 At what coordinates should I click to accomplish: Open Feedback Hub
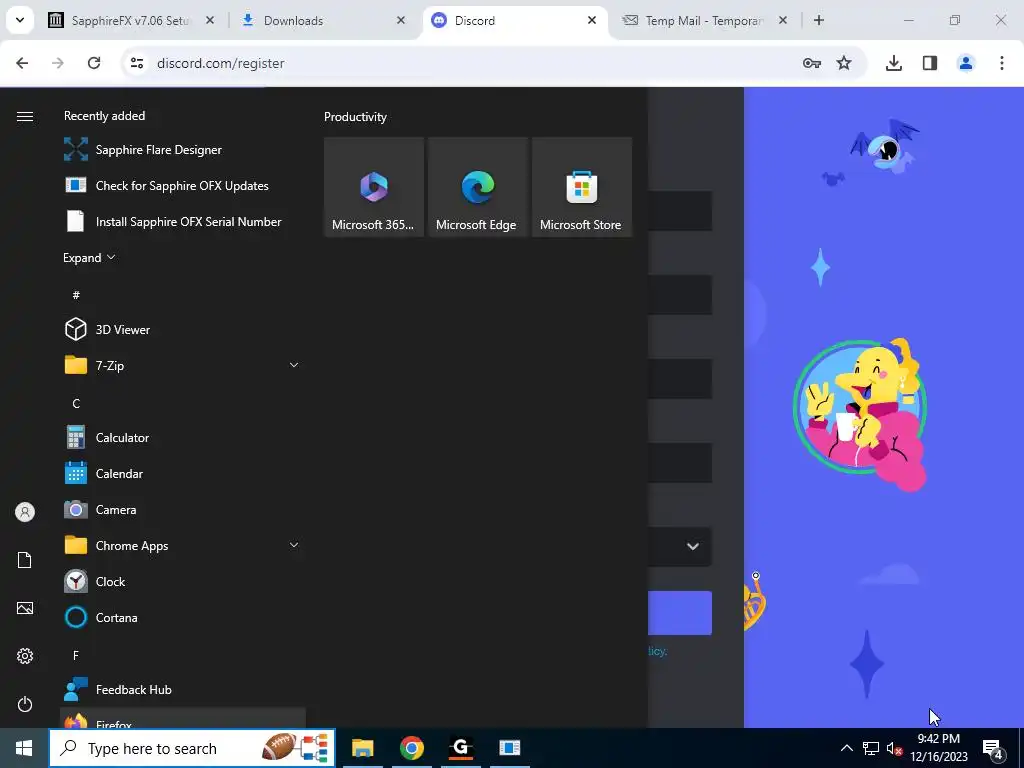183,689
